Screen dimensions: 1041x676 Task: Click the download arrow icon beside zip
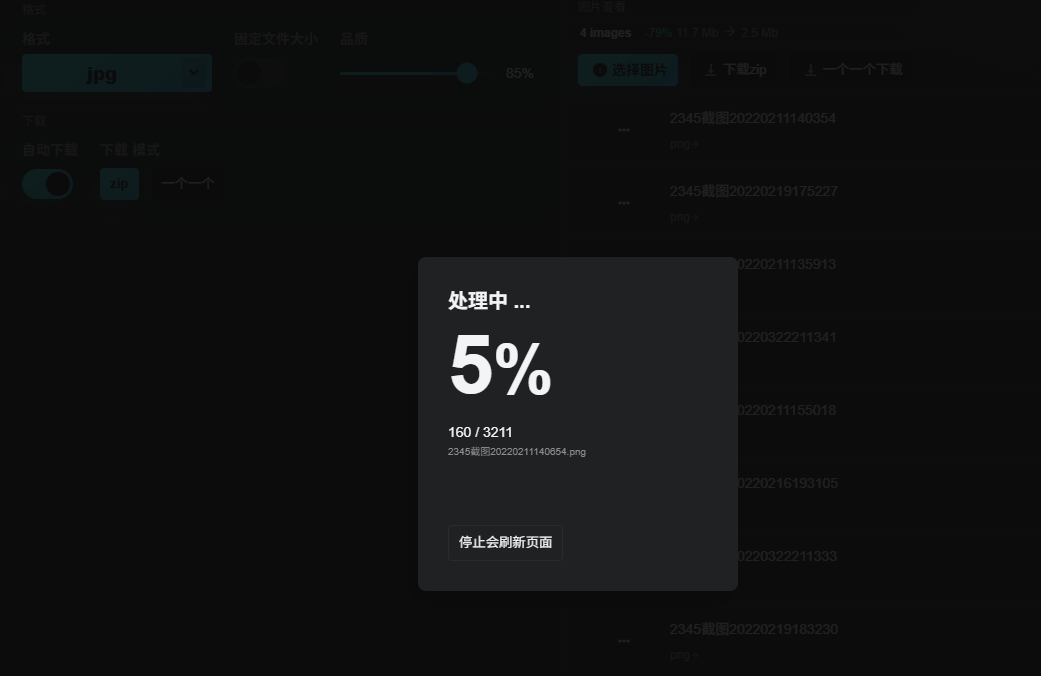tap(710, 70)
